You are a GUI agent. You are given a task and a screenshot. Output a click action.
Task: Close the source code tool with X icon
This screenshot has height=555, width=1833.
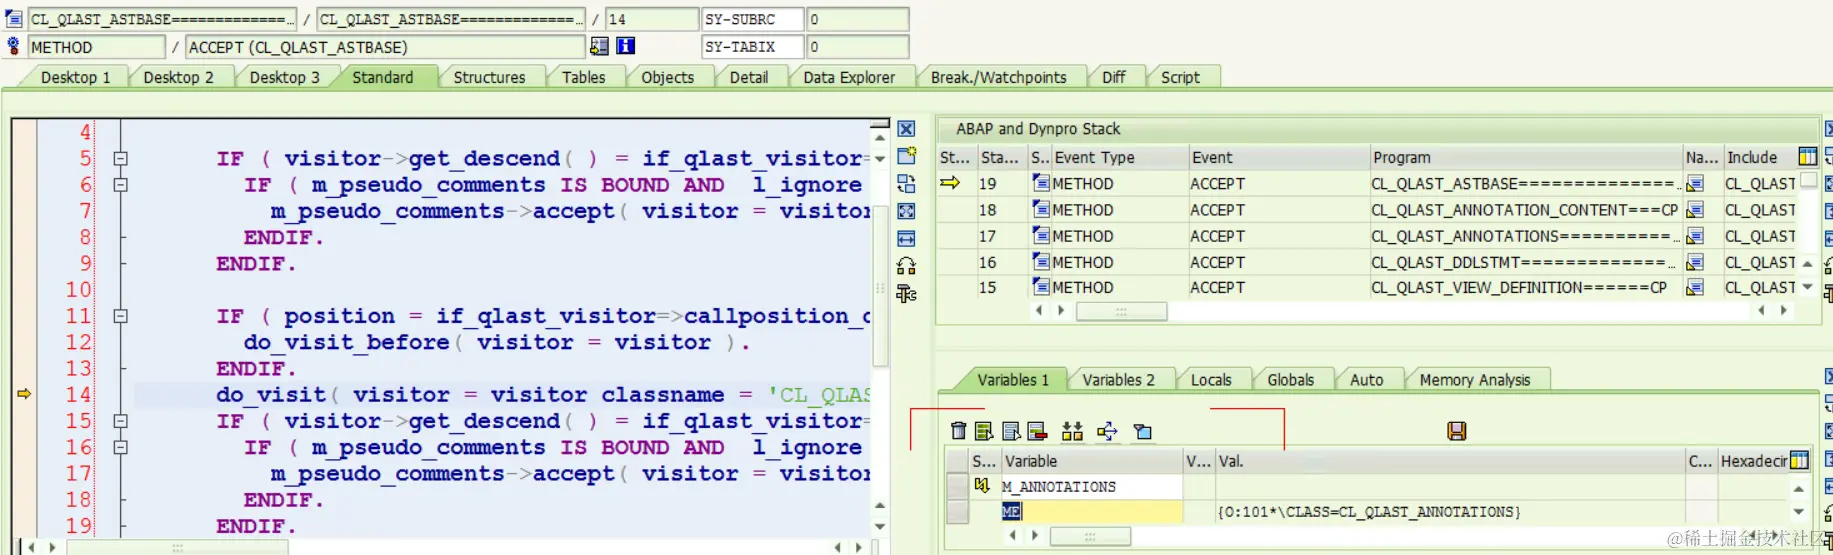point(906,129)
